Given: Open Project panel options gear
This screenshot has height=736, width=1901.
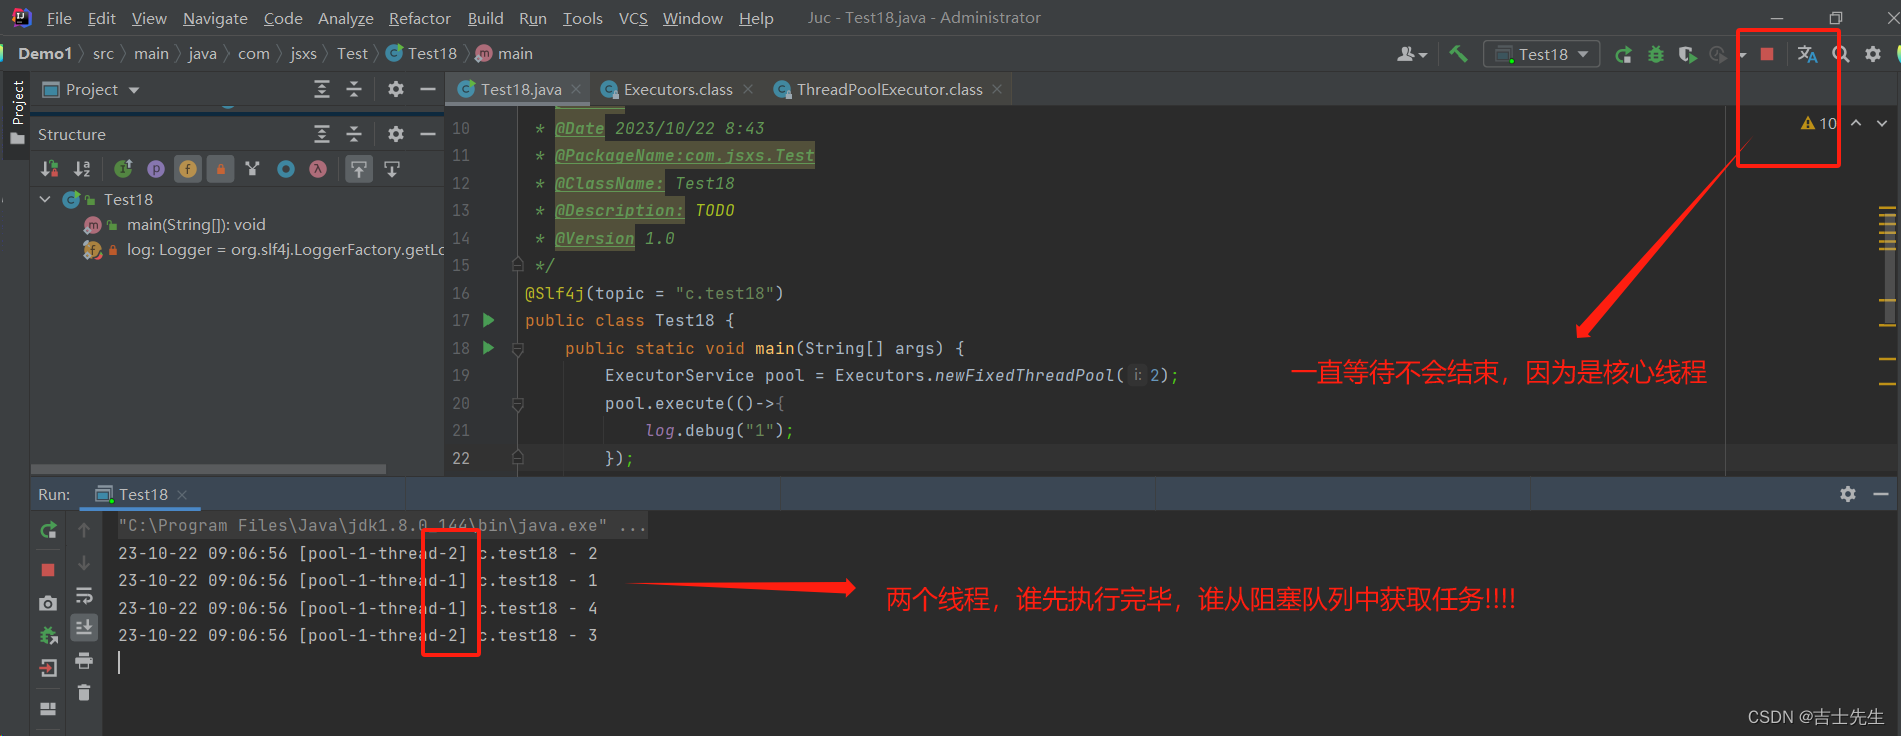Looking at the screenshot, I should pyautogui.click(x=396, y=89).
